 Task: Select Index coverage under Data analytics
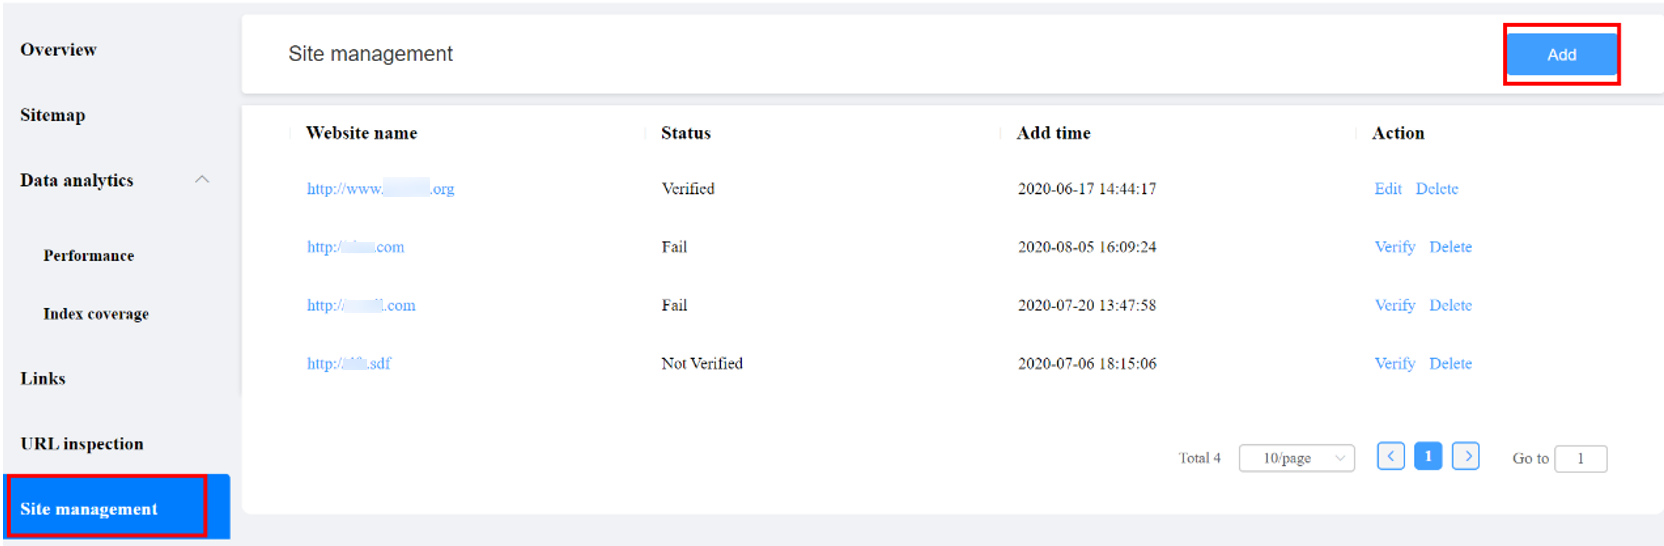point(96,314)
